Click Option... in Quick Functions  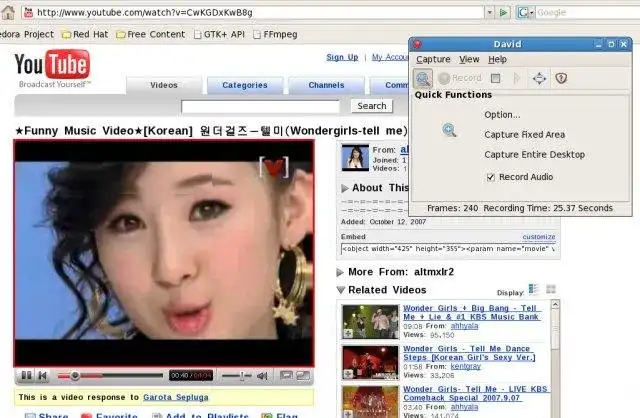coord(502,115)
